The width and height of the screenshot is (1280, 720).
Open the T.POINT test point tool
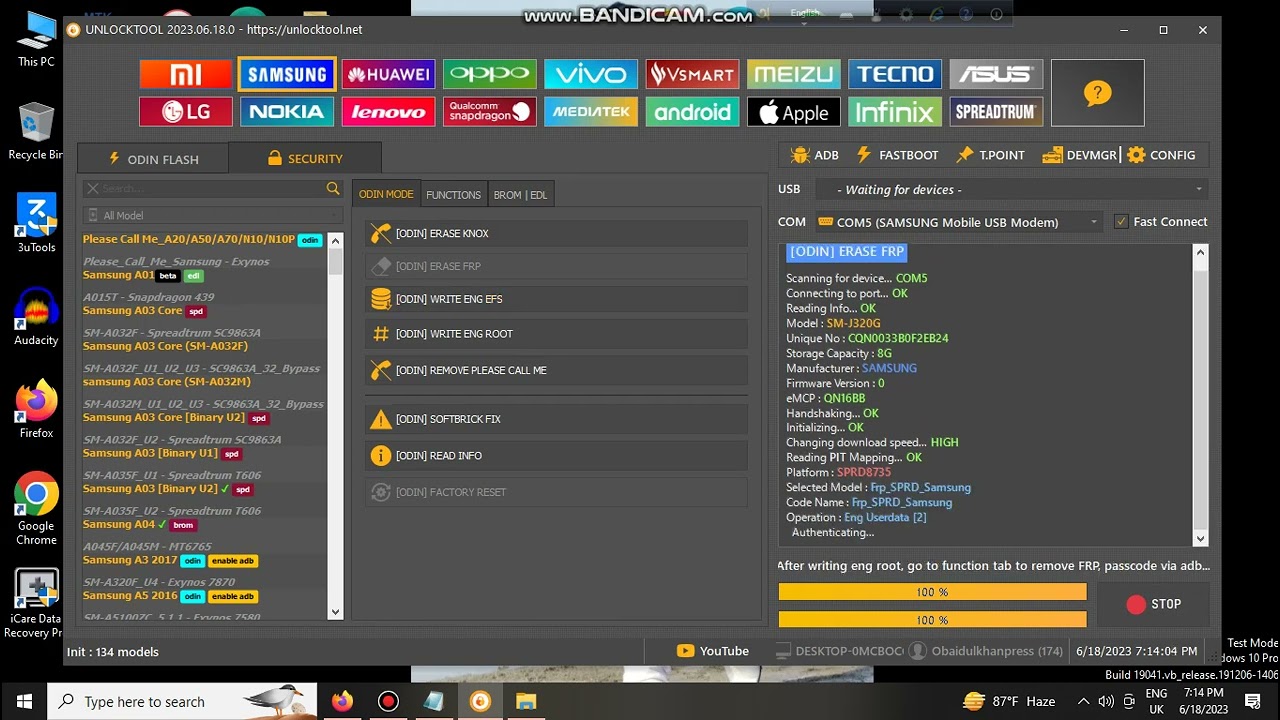[990, 155]
